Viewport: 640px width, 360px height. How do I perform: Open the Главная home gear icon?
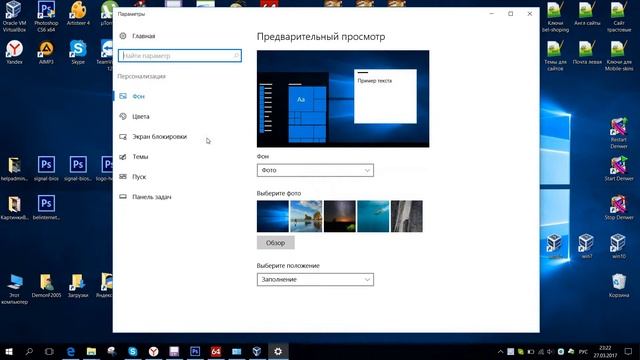click(x=123, y=36)
